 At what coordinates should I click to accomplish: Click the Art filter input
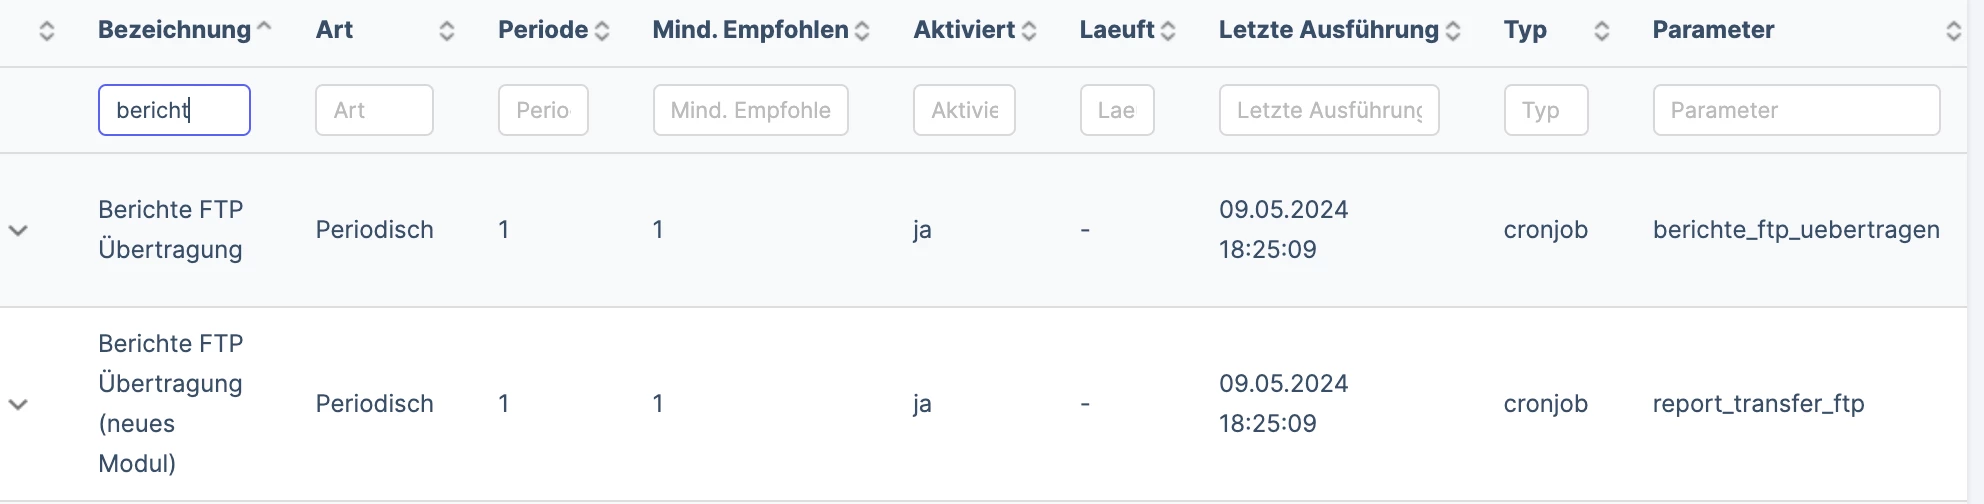374,110
